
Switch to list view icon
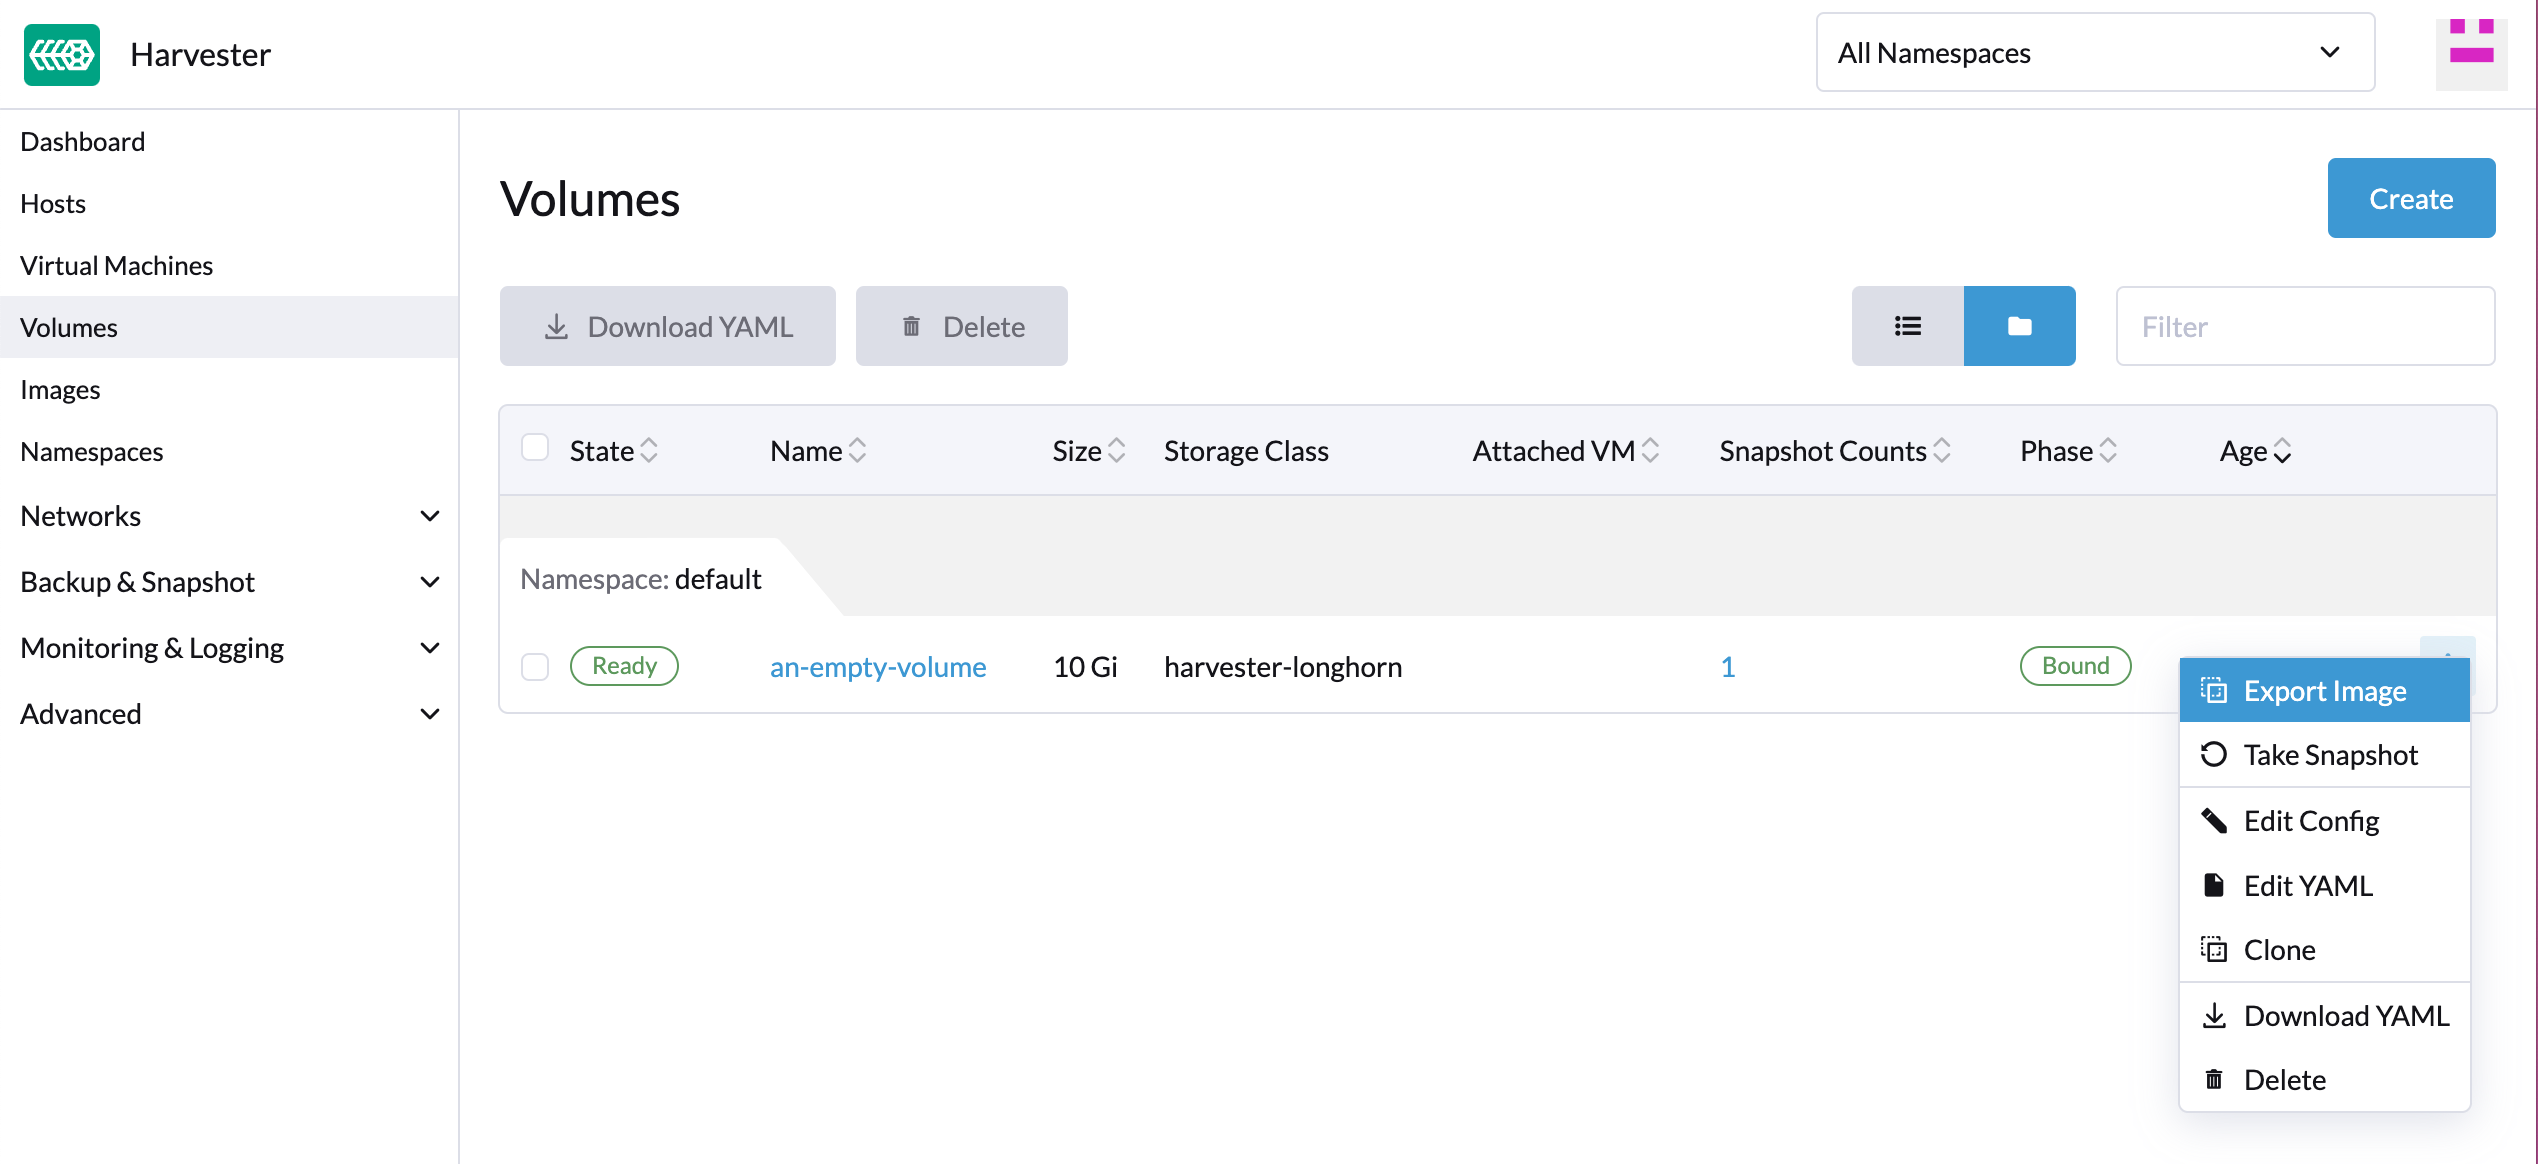[1907, 326]
